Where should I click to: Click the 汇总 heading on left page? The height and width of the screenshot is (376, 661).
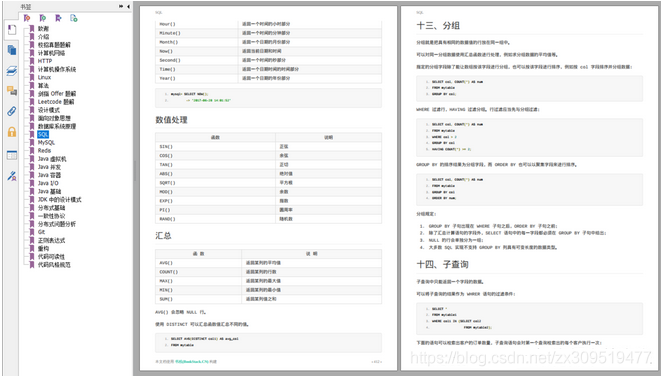163,236
